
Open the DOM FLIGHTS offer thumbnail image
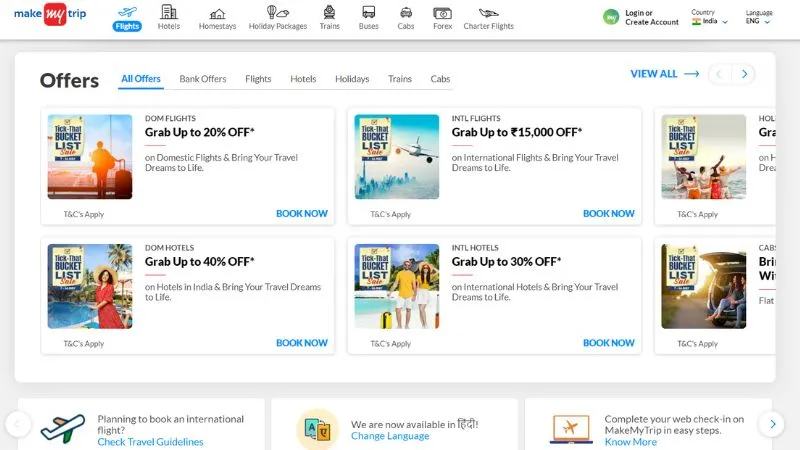(x=90, y=157)
